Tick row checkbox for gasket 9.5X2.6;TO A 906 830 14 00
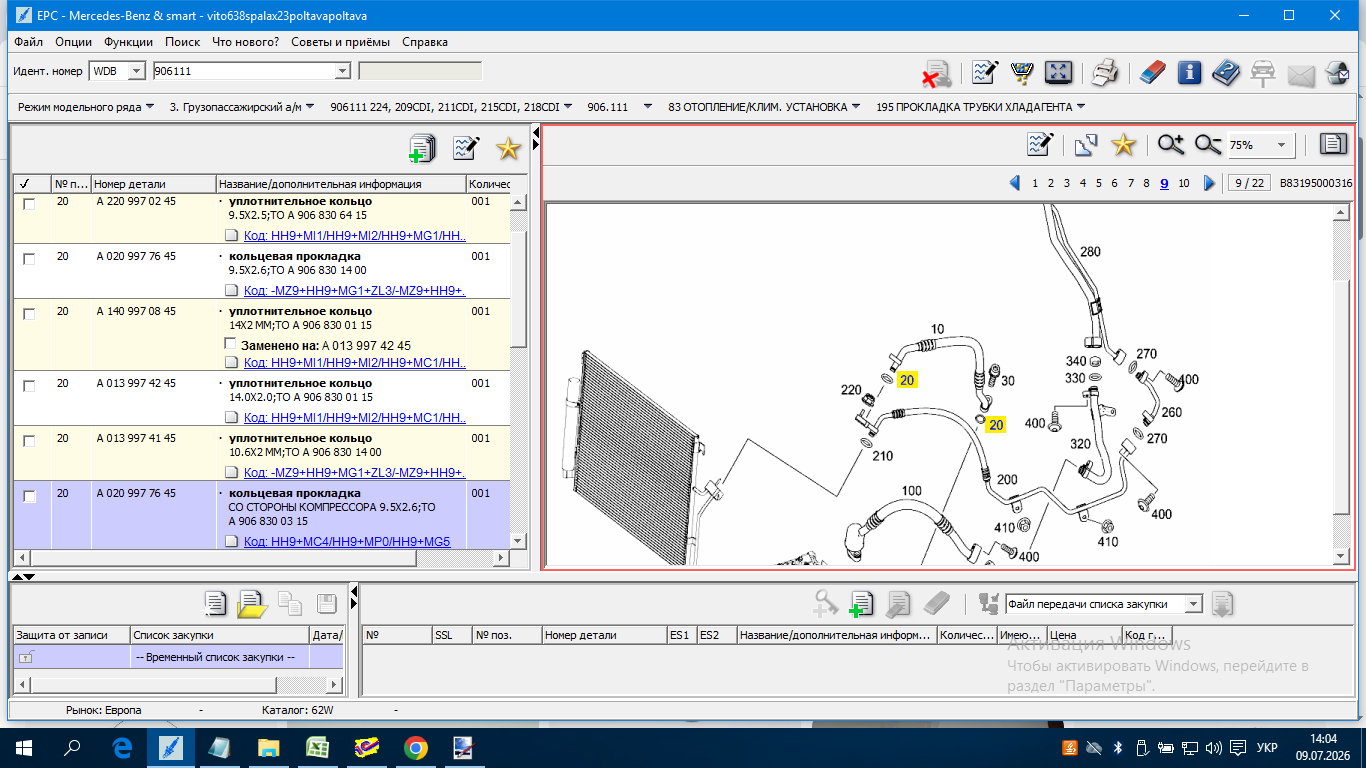Viewport: 1366px width, 768px height. pyautogui.click(x=29, y=259)
